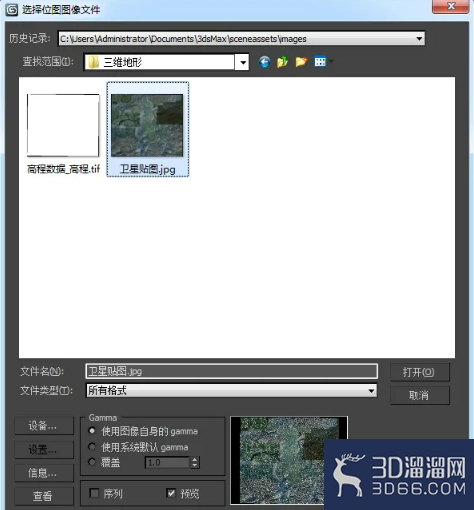This screenshot has height=510, width=474.
Task: Click the 卫星贴图.jpg file name
Action: tap(148, 169)
